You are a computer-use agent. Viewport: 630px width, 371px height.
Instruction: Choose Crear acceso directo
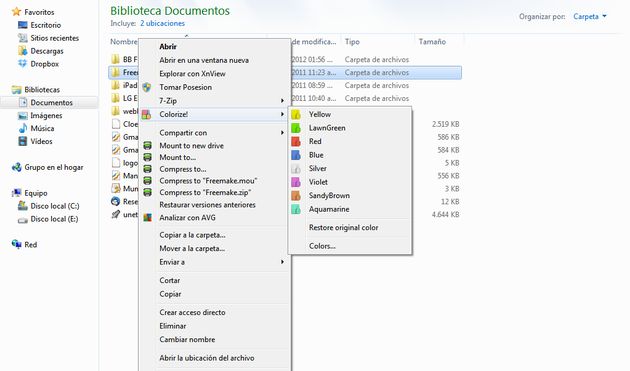pos(192,312)
